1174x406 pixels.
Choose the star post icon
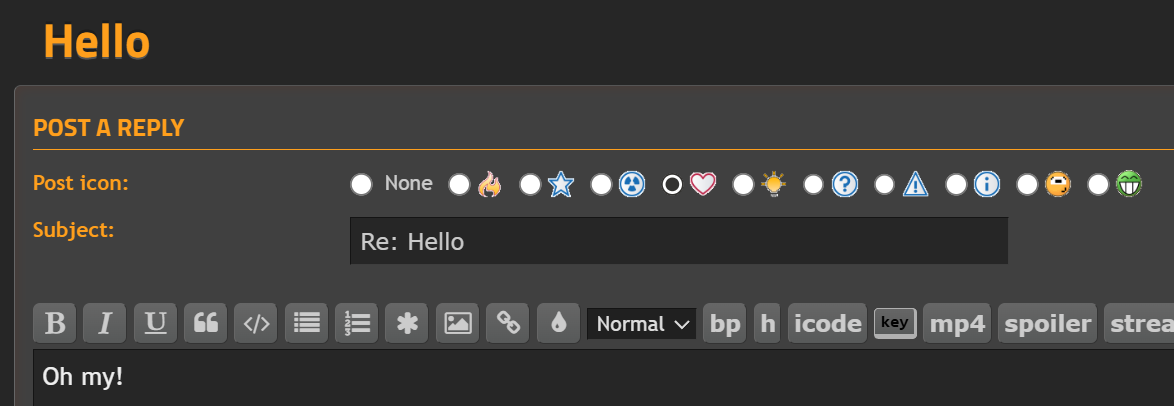(x=530, y=184)
